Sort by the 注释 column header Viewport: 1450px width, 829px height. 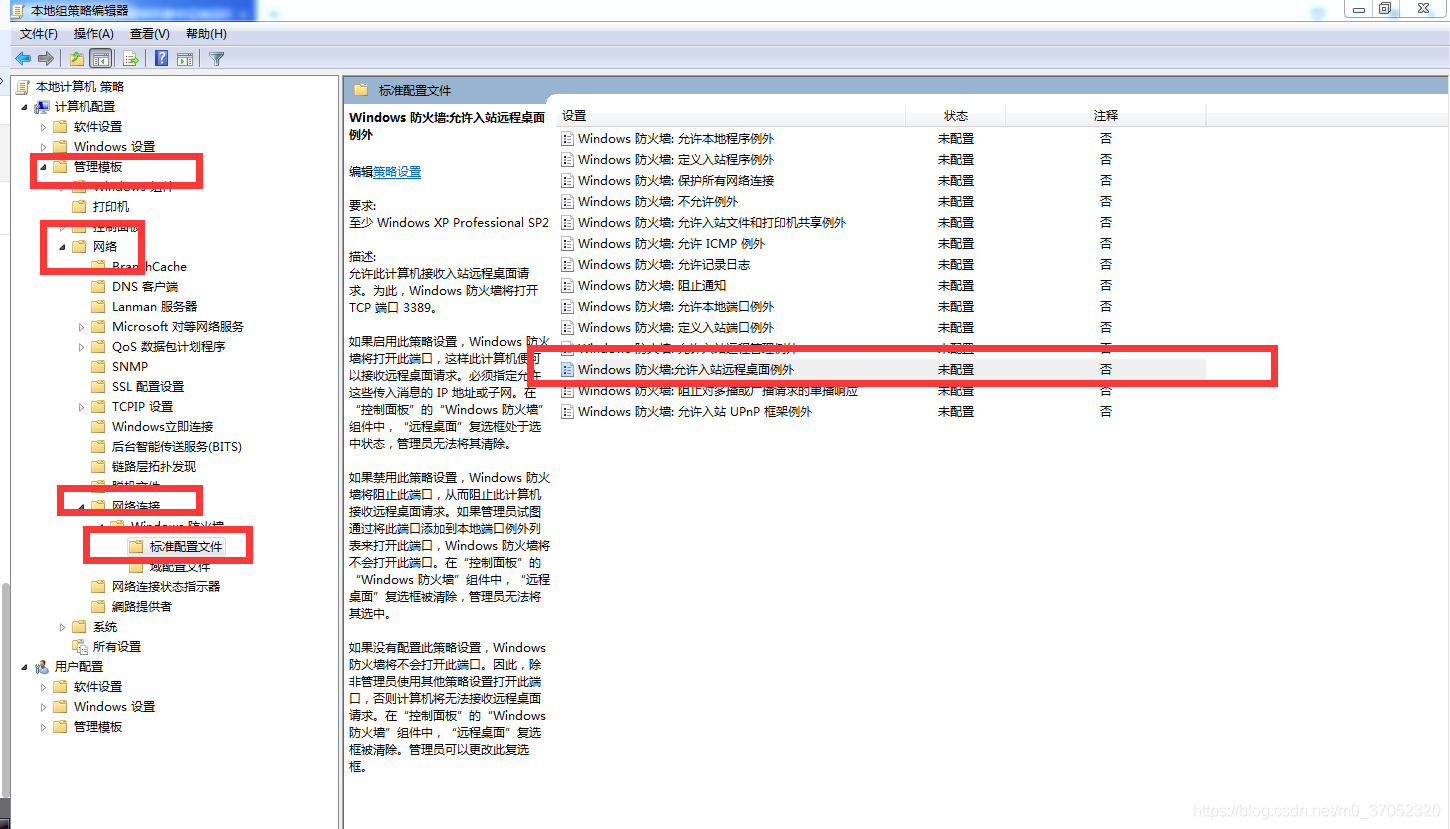tap(1106, 116)
